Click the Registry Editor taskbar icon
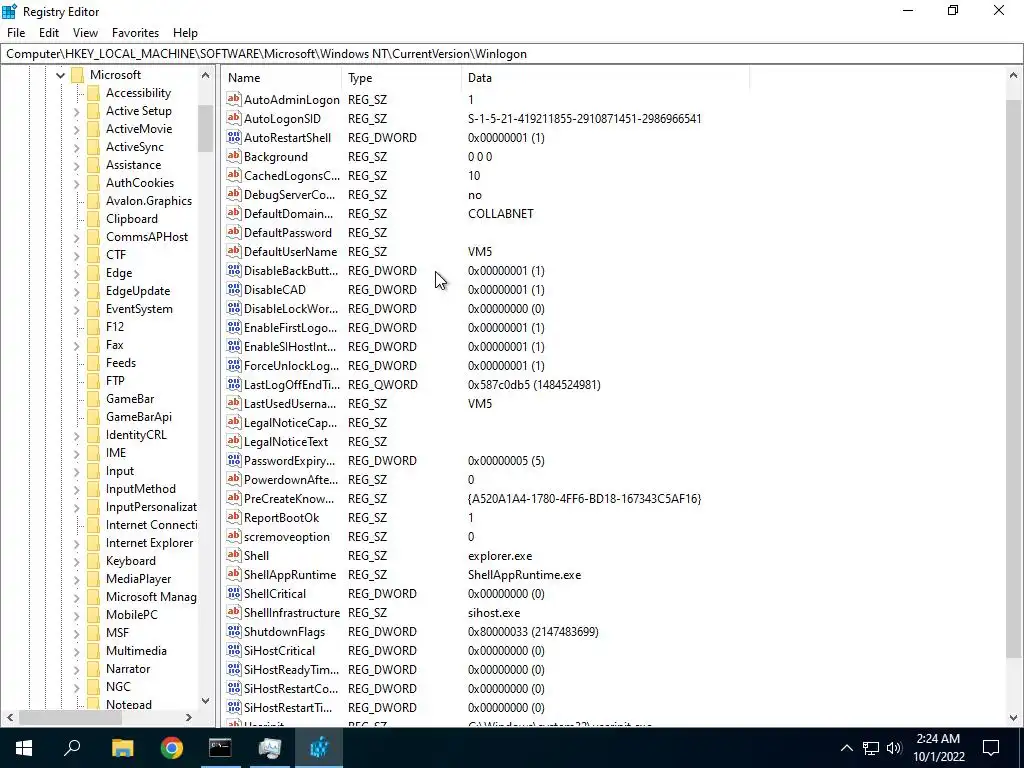 (319, 748)
